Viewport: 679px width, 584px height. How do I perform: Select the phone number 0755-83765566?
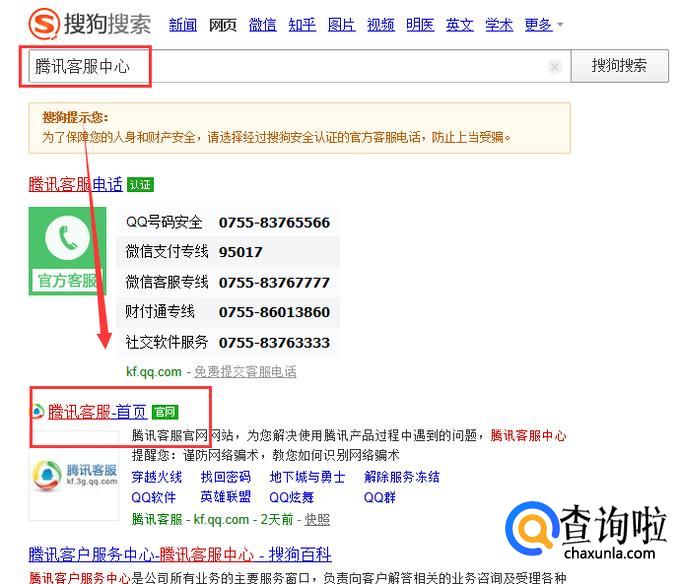[274, 223]
